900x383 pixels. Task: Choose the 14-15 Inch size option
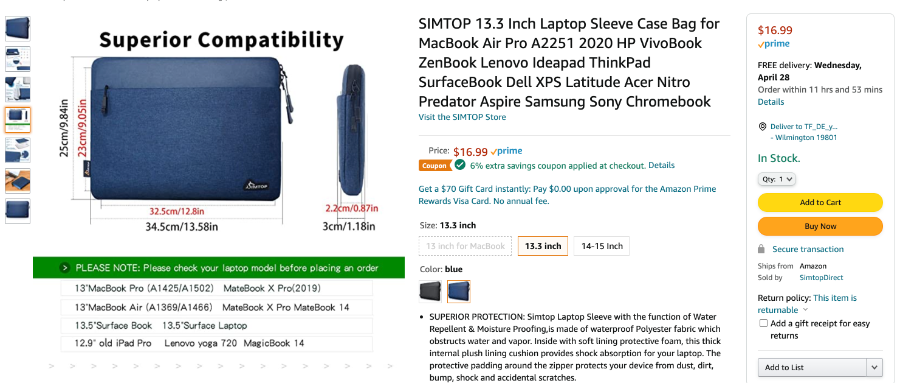tap(602, 246)
